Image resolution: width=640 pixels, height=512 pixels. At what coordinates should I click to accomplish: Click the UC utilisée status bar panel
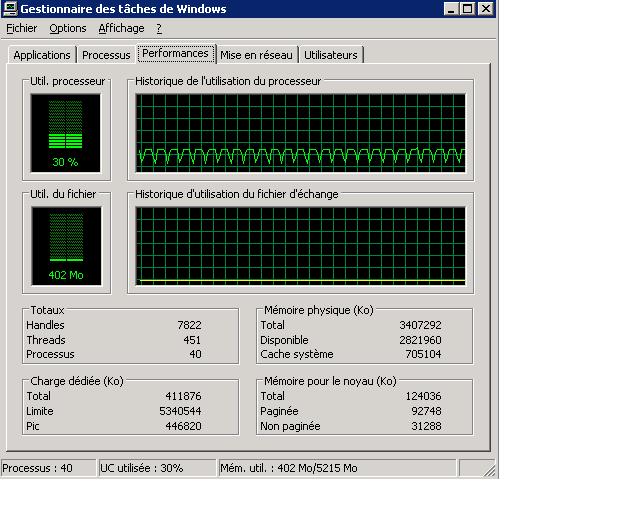point(157,468)
